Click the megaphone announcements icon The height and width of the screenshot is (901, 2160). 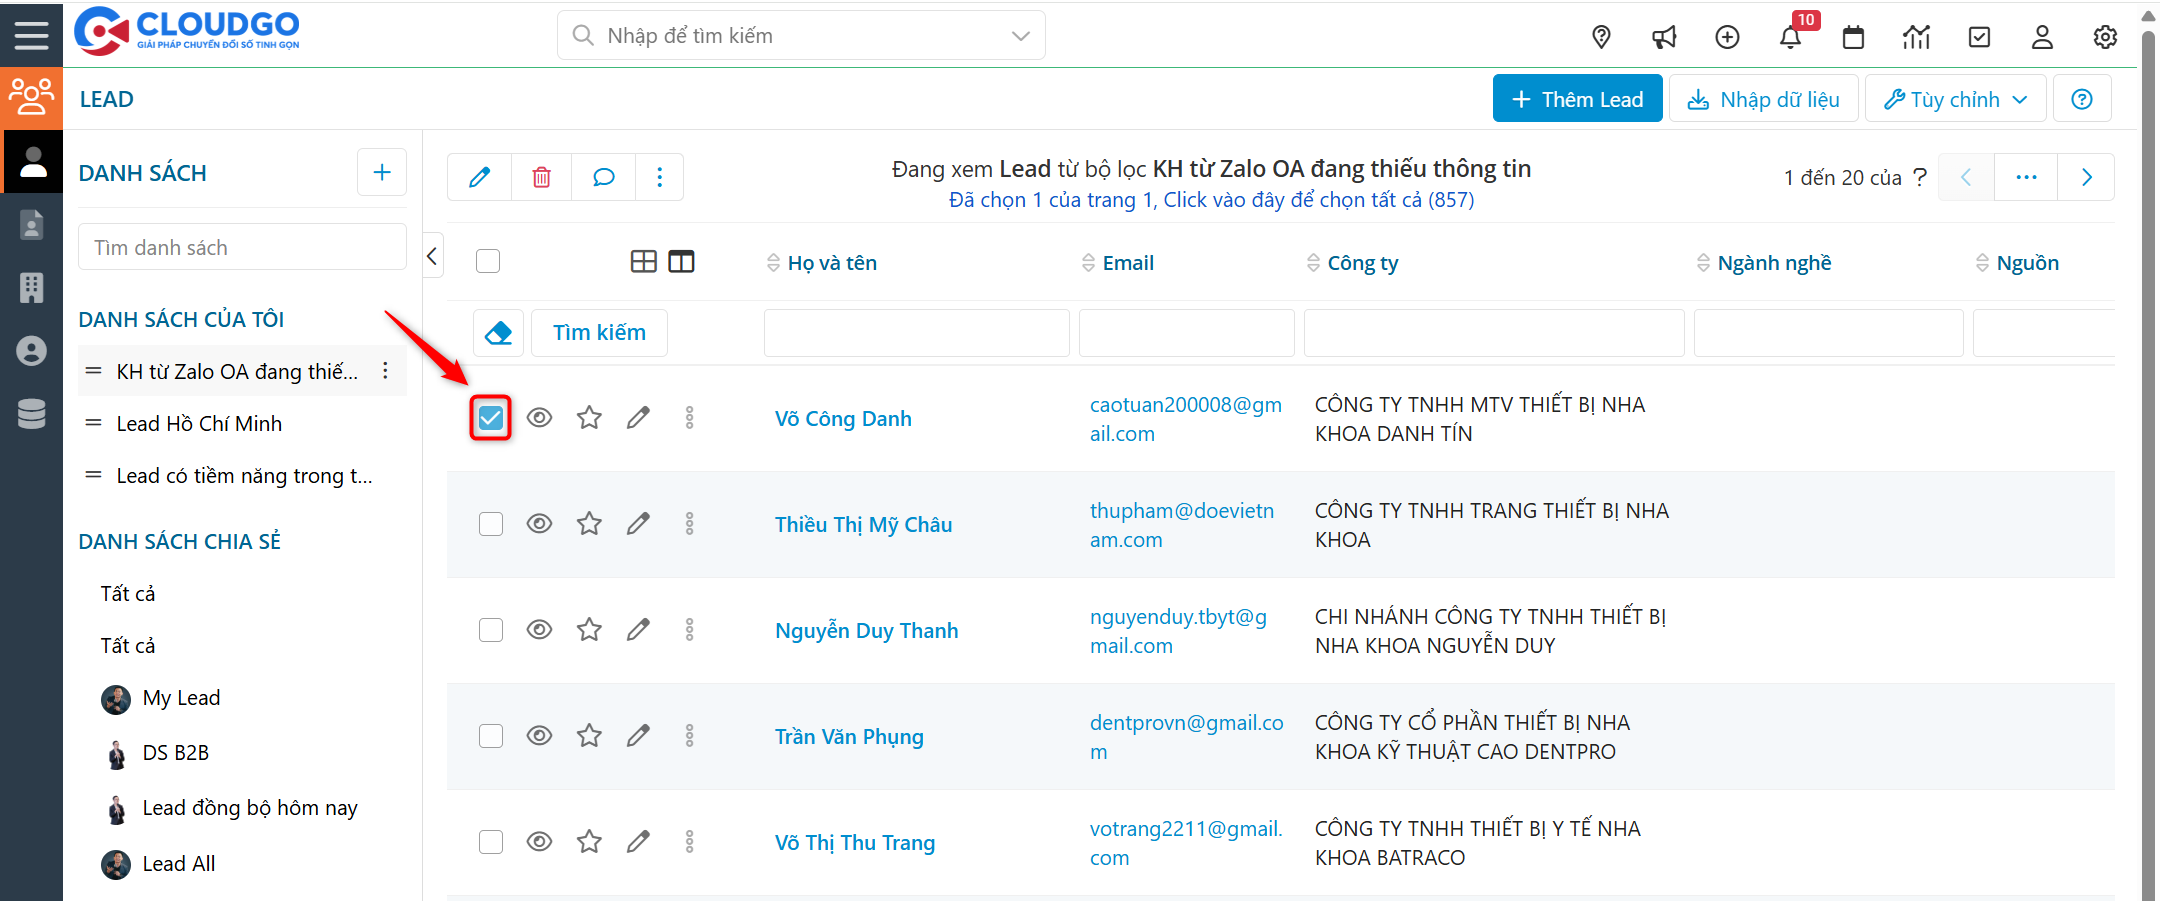(1664, 38)
